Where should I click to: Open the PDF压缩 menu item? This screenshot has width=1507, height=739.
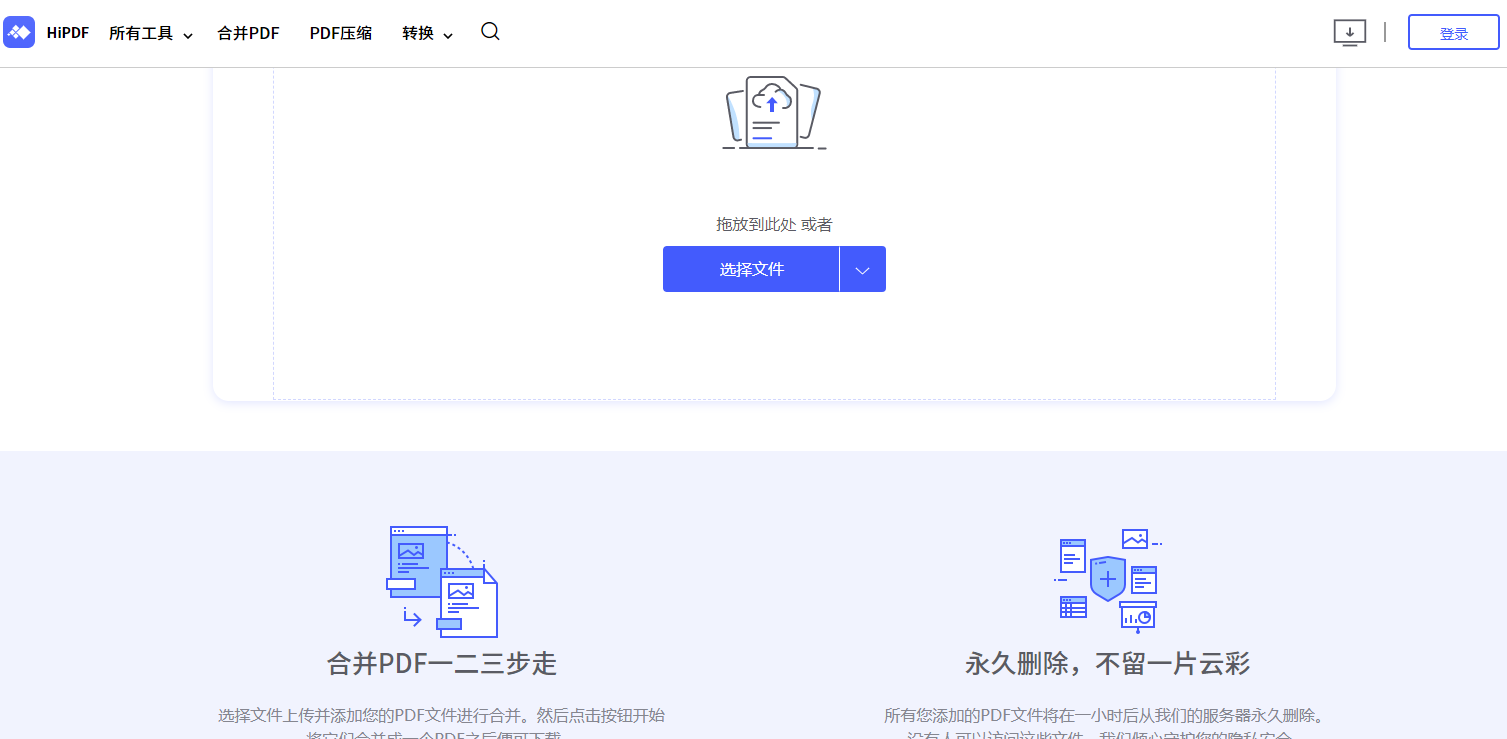(x=339, y=32)
